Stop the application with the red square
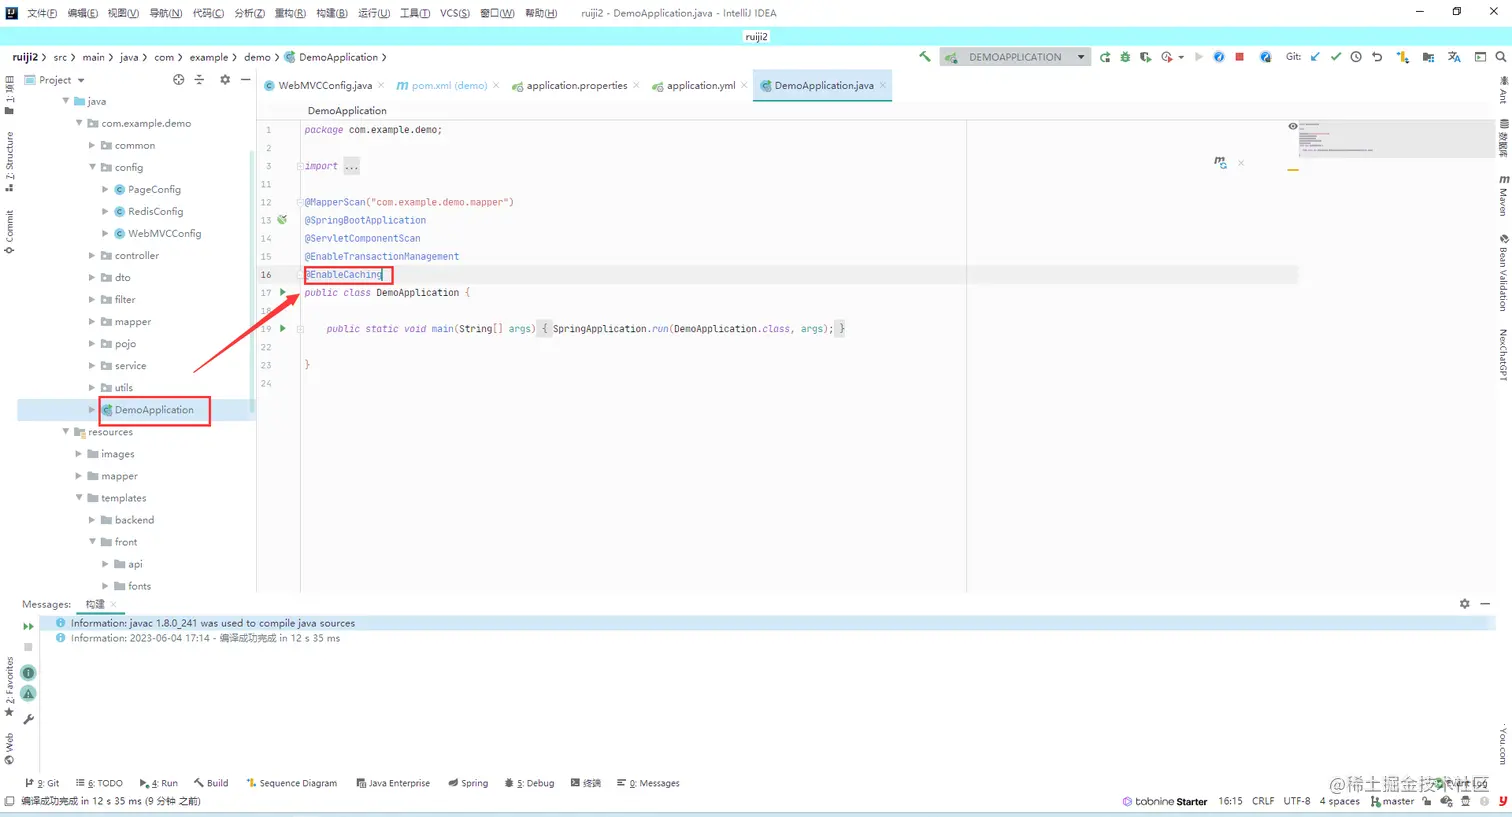1512x817 pixels. pyautogui.click(x=1240, y=57)
